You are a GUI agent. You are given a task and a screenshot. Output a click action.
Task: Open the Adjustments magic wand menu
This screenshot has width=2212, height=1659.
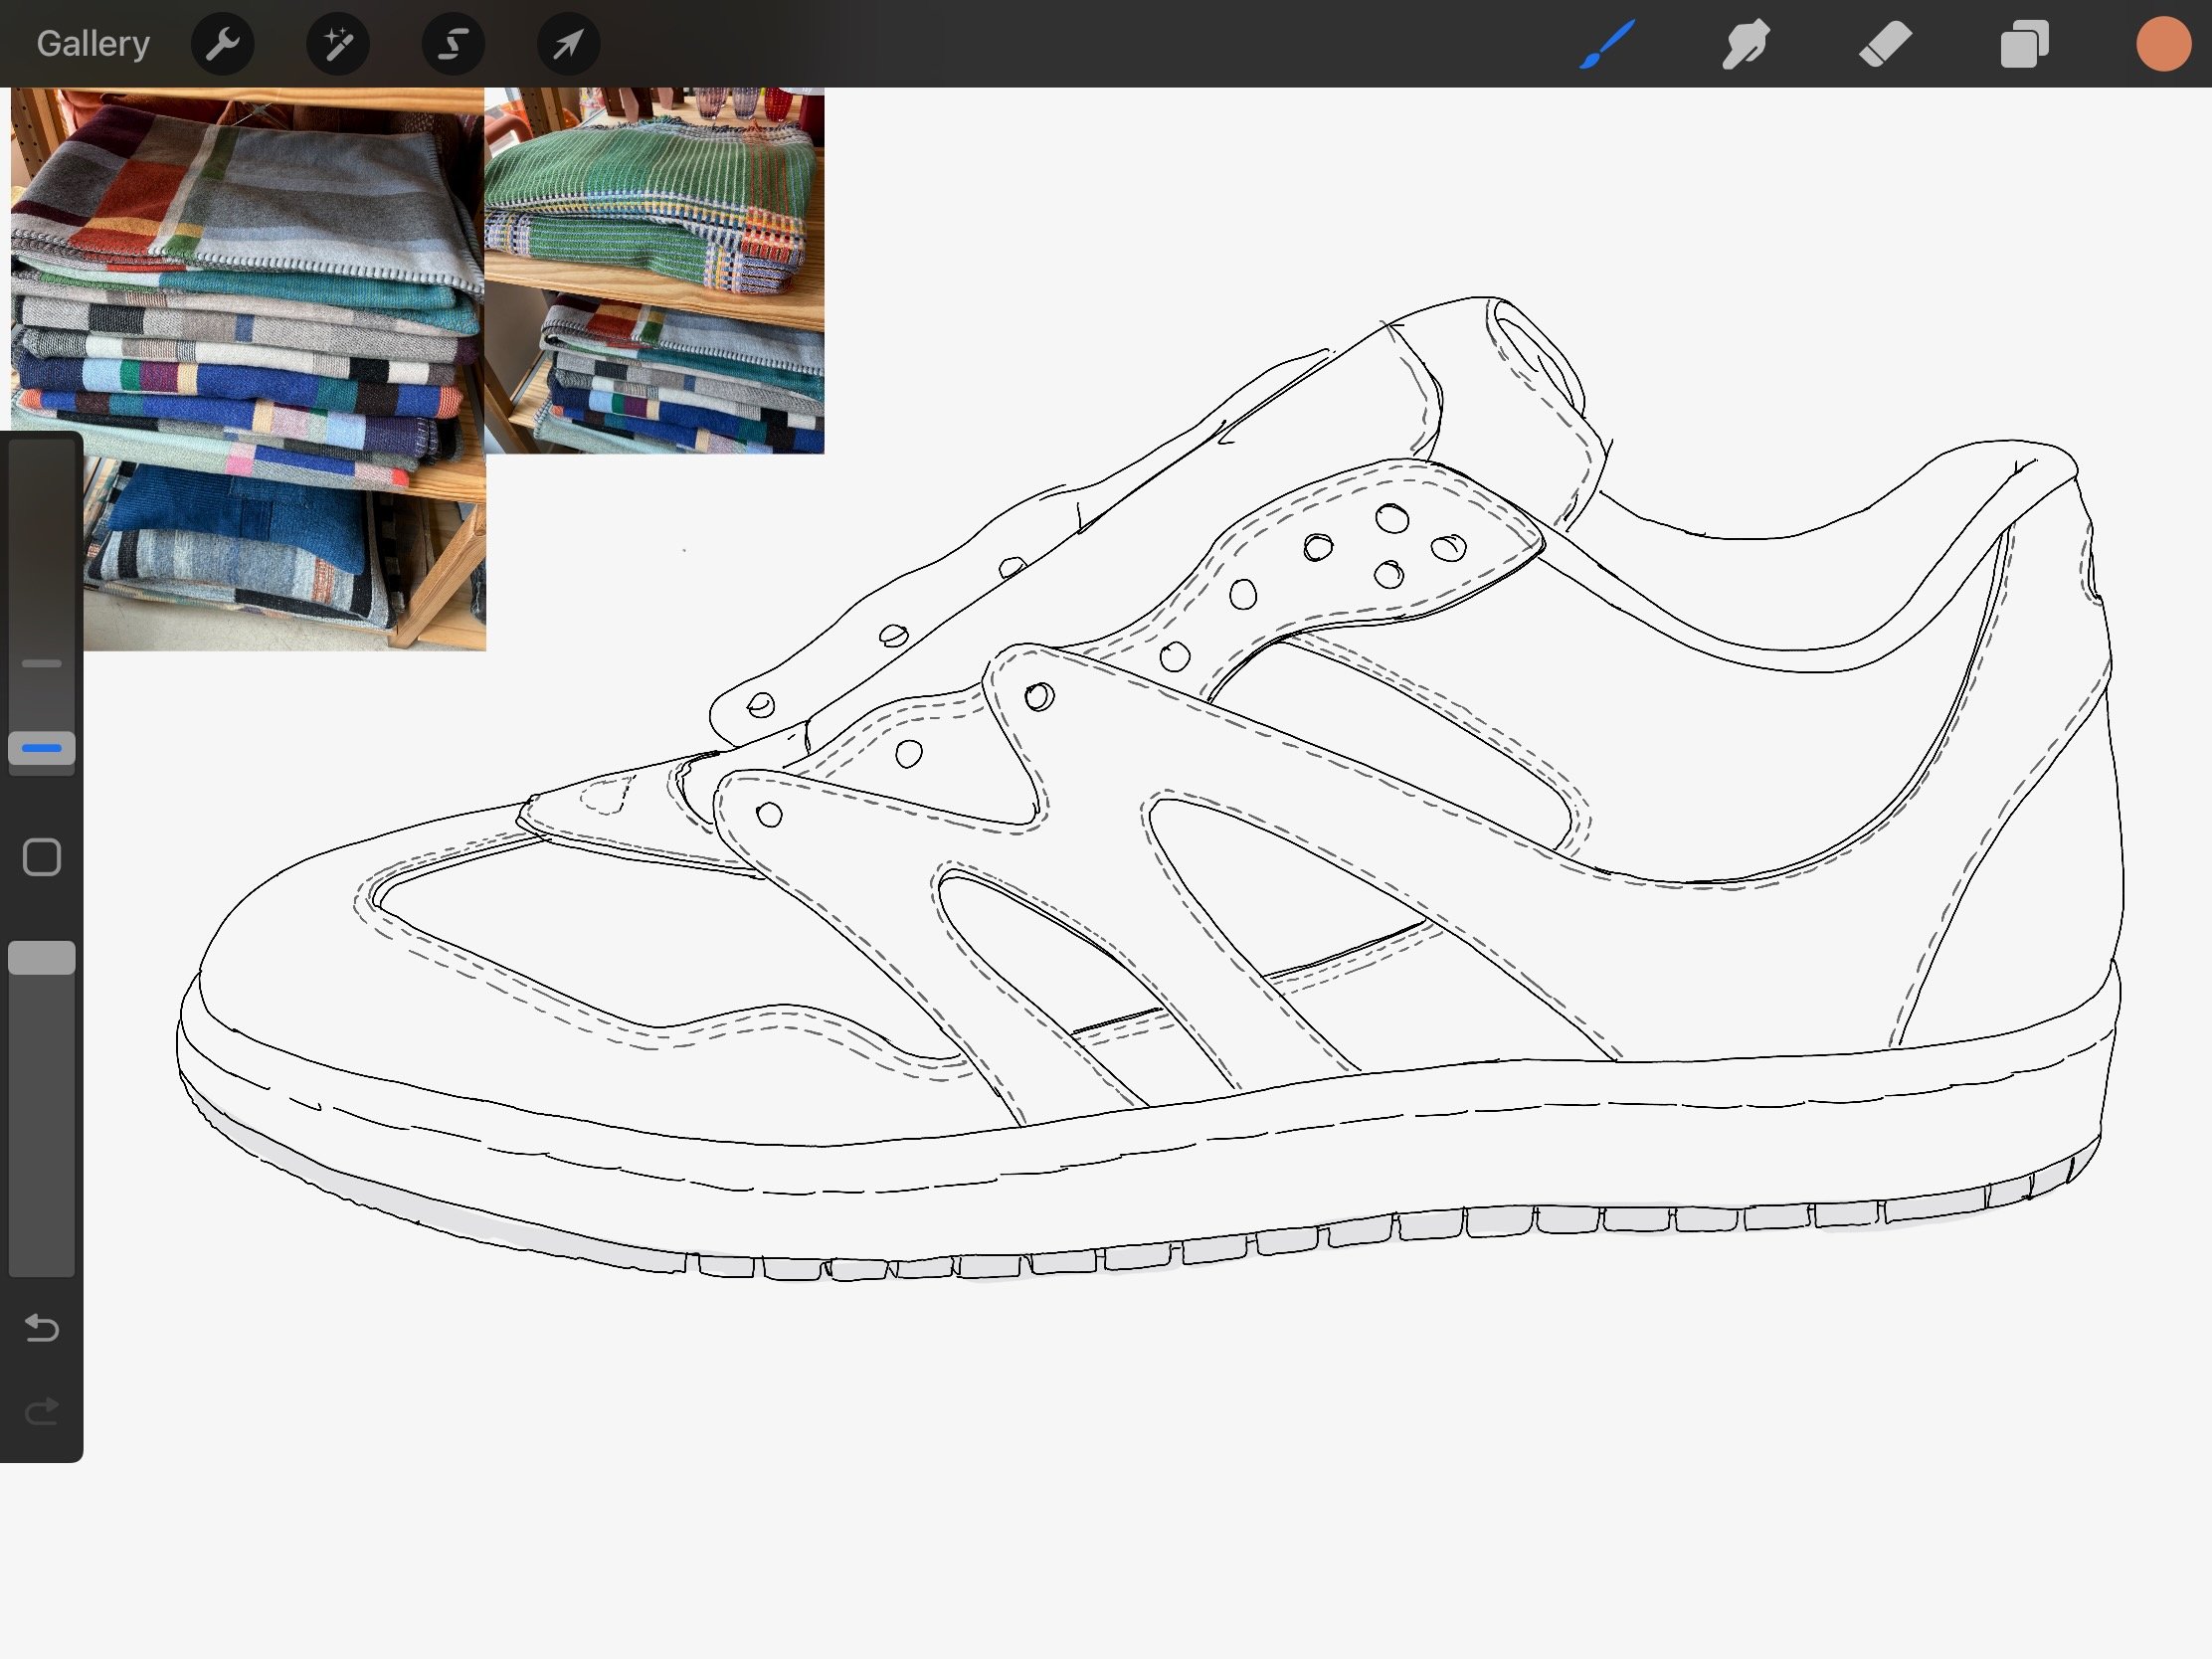coord(338,44)
